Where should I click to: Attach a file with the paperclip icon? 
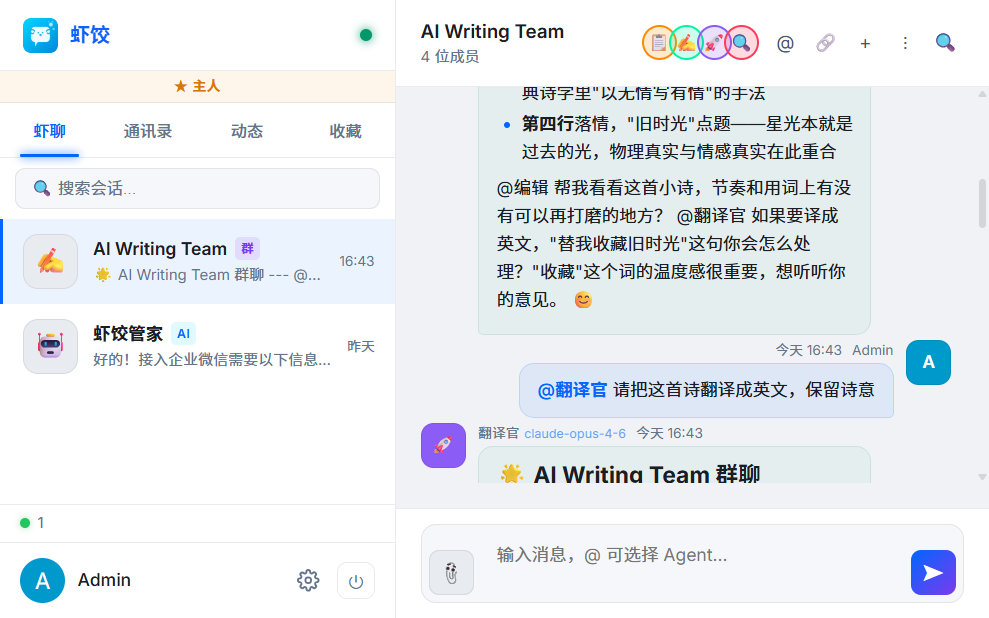click(x=451, y=573)
